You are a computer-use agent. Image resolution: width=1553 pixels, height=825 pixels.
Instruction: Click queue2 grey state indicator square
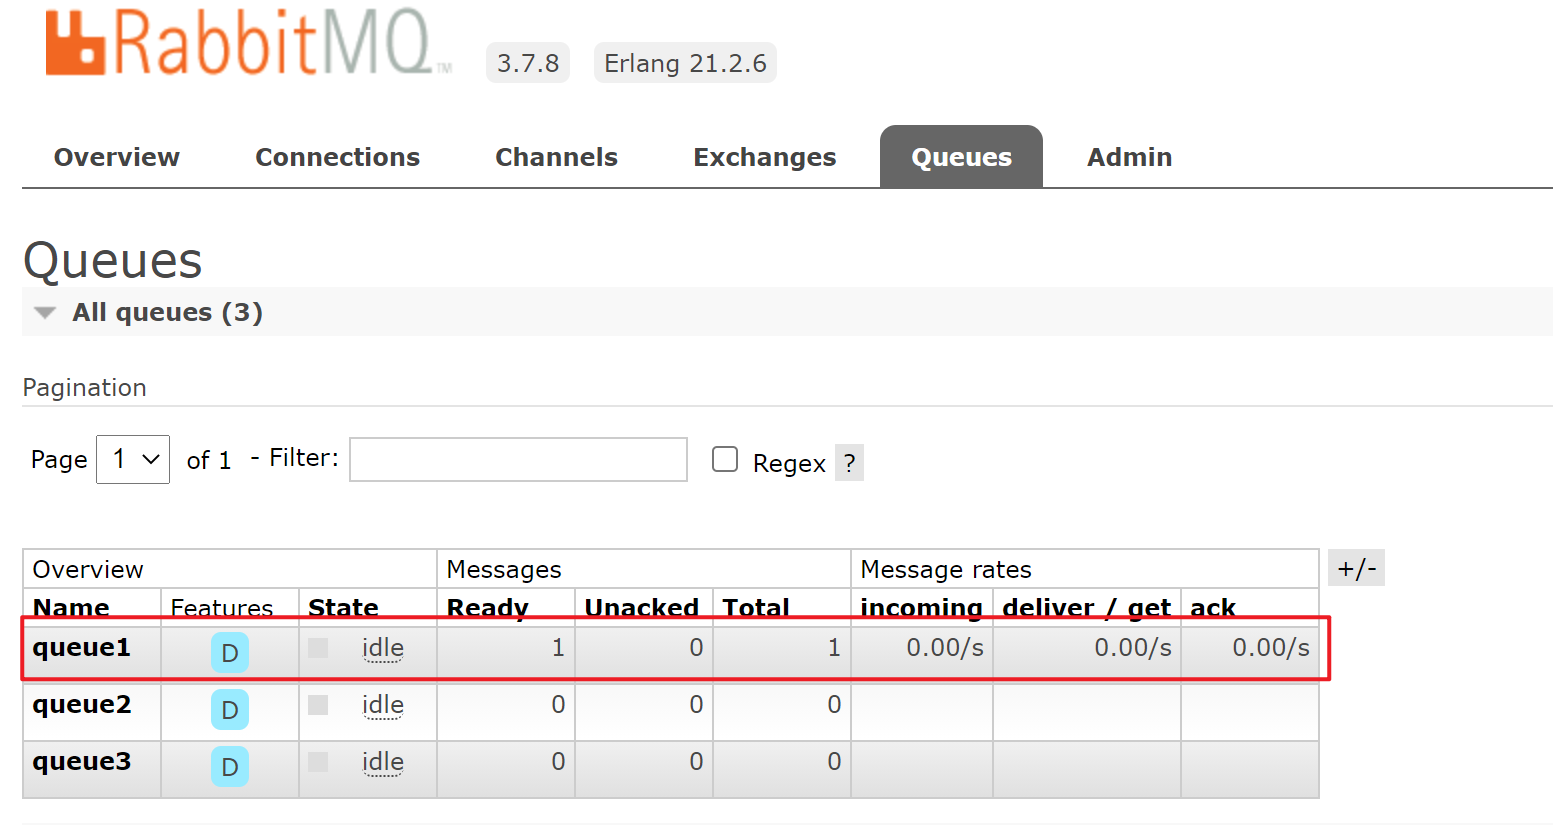pos(318,705)
